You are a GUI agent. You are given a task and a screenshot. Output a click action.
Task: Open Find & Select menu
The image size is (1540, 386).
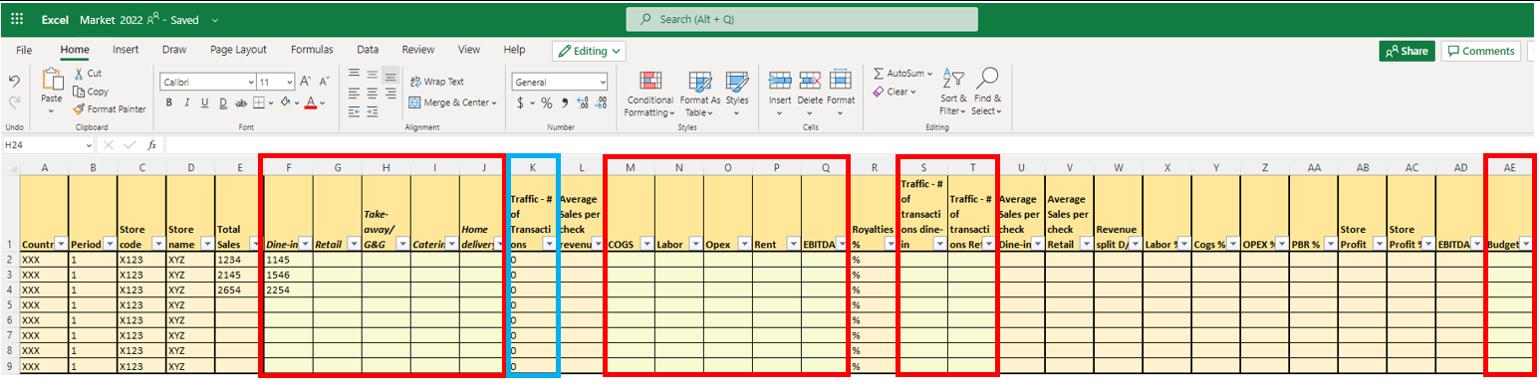click(x=987, y=91)
